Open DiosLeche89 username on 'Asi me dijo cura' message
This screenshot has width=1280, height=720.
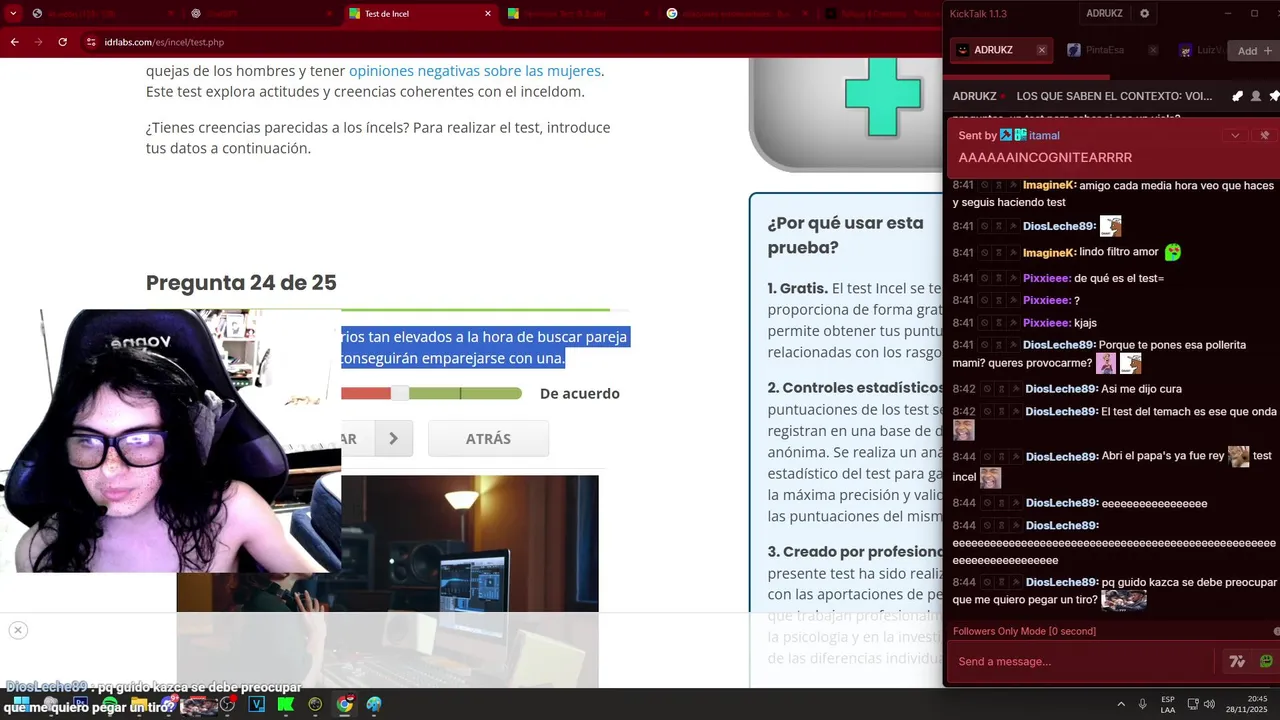(x=1061, y=389)
